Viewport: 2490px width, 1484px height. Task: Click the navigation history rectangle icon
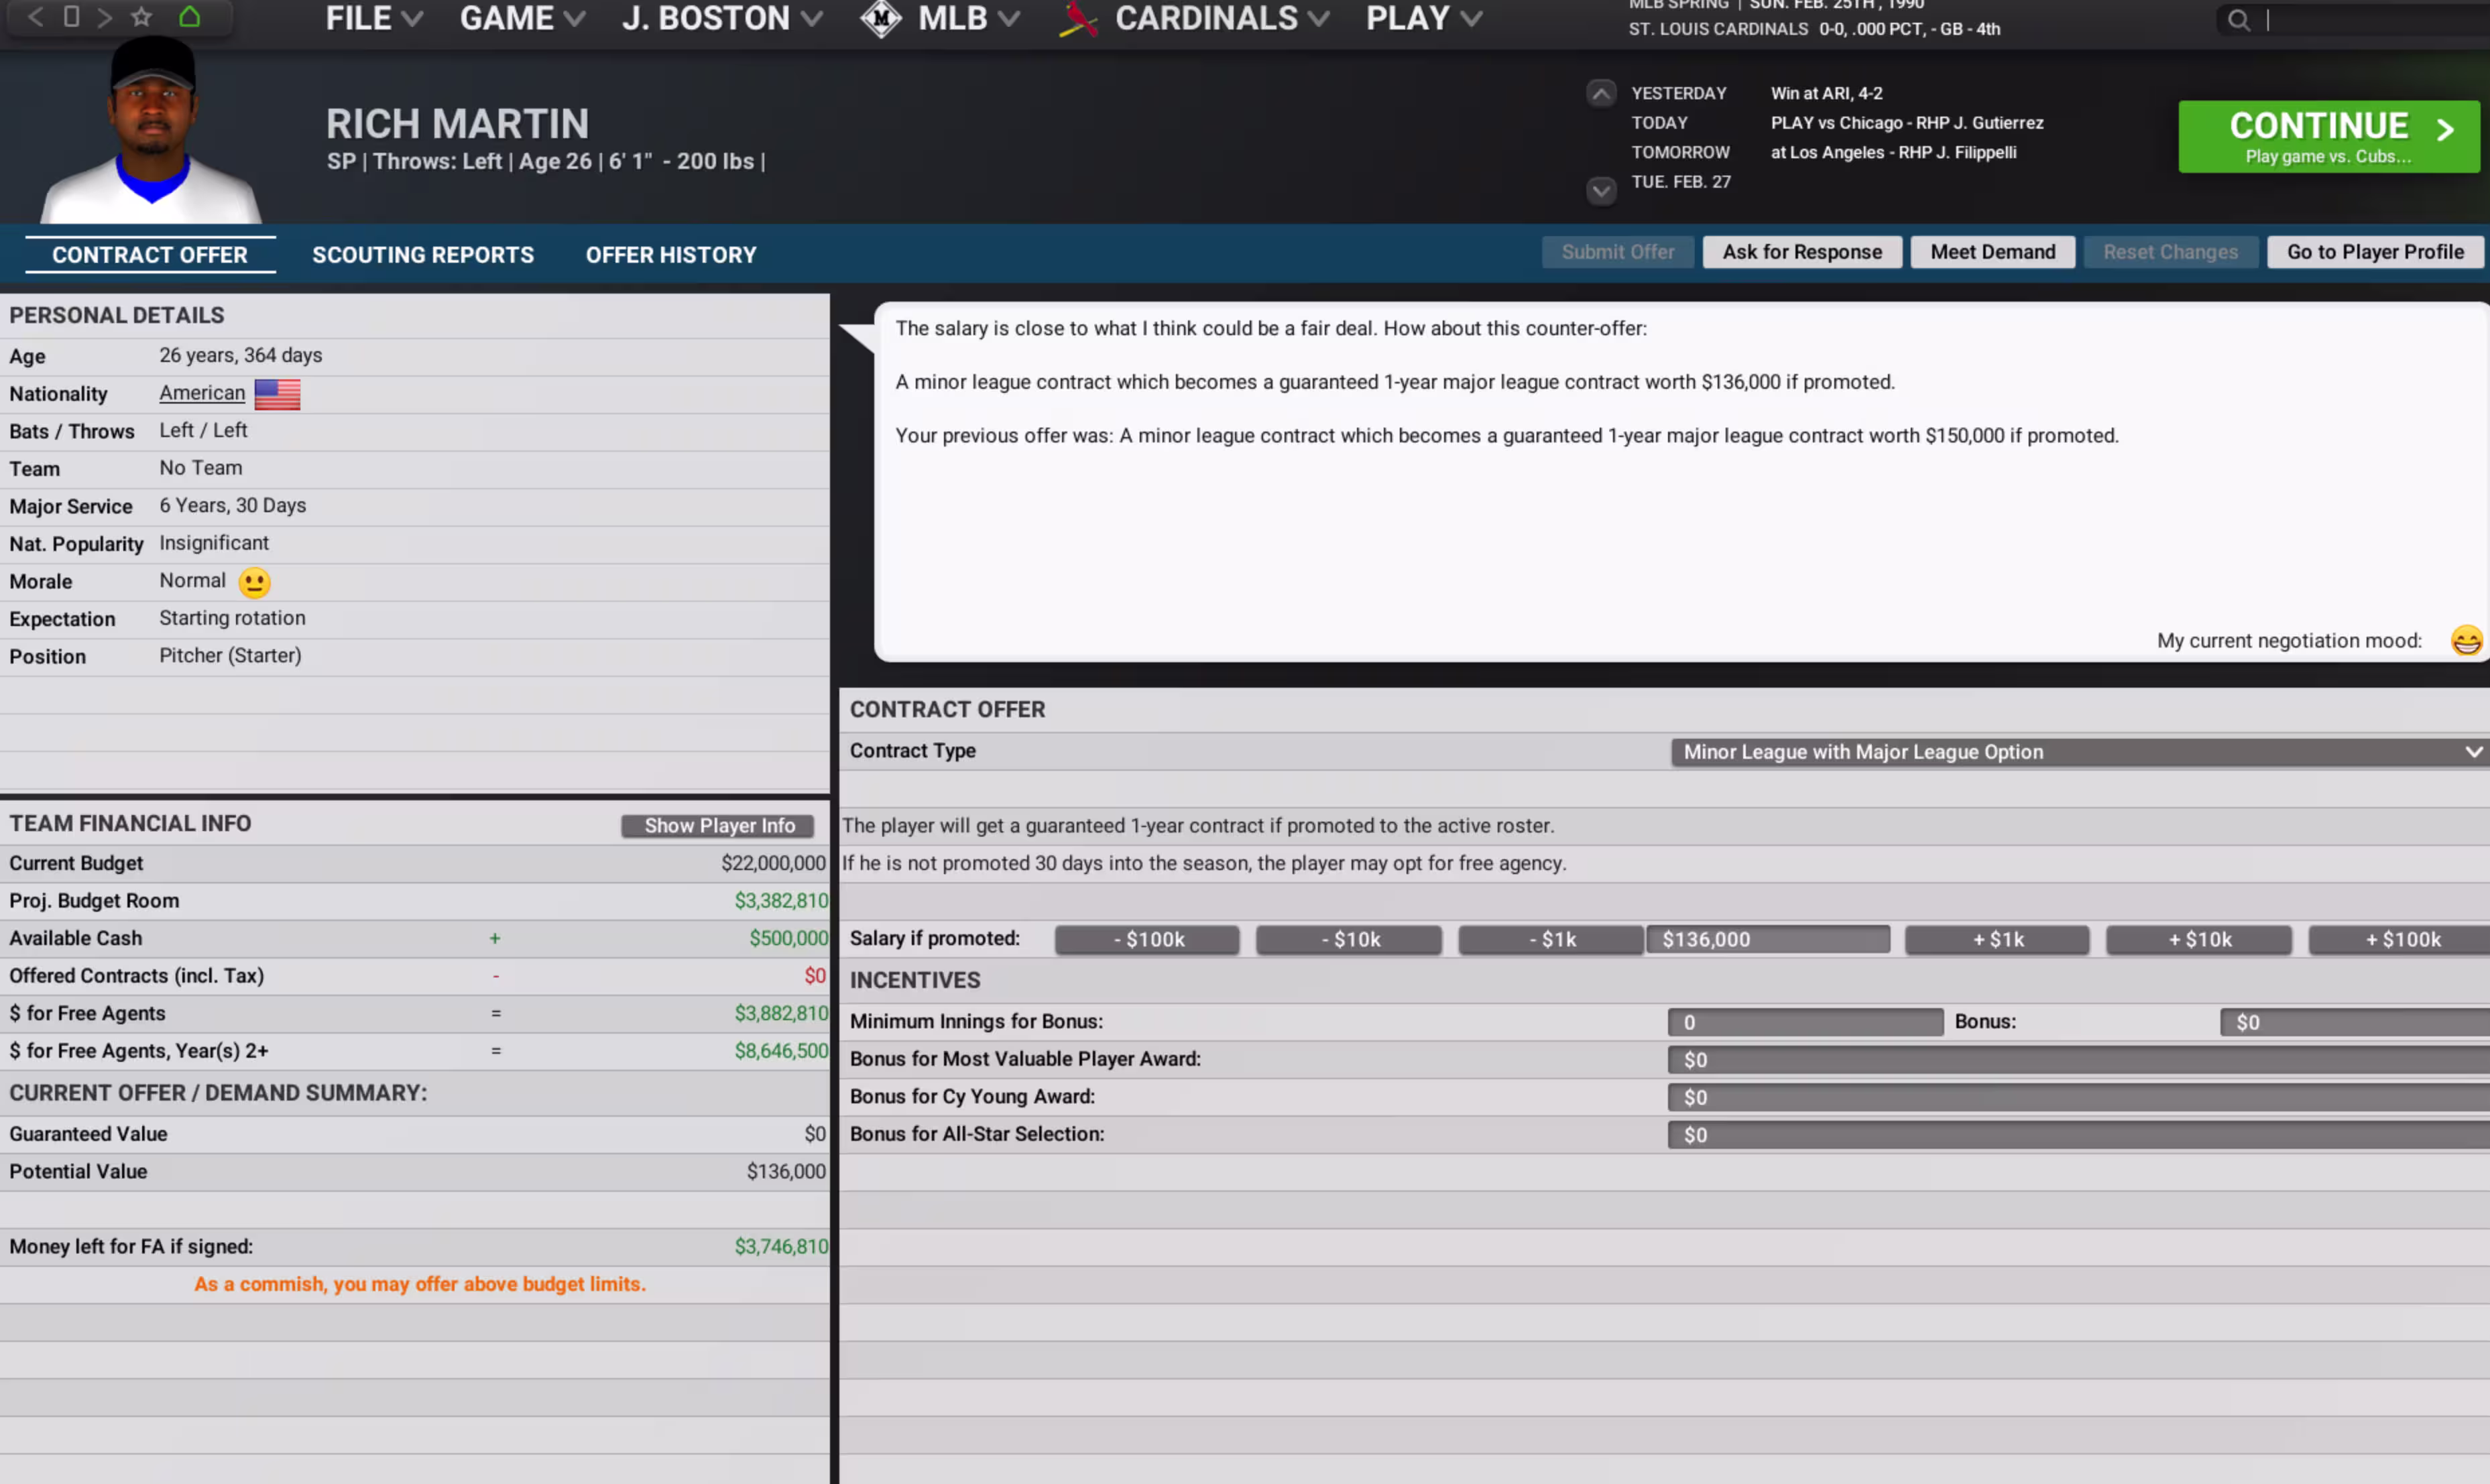coord(71,17)
